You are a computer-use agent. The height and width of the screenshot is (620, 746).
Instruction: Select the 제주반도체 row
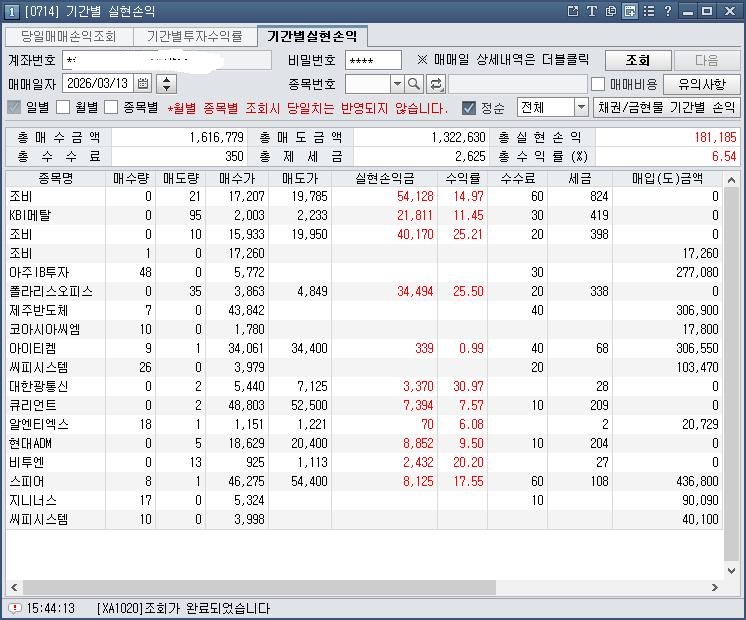coord(364,310)
